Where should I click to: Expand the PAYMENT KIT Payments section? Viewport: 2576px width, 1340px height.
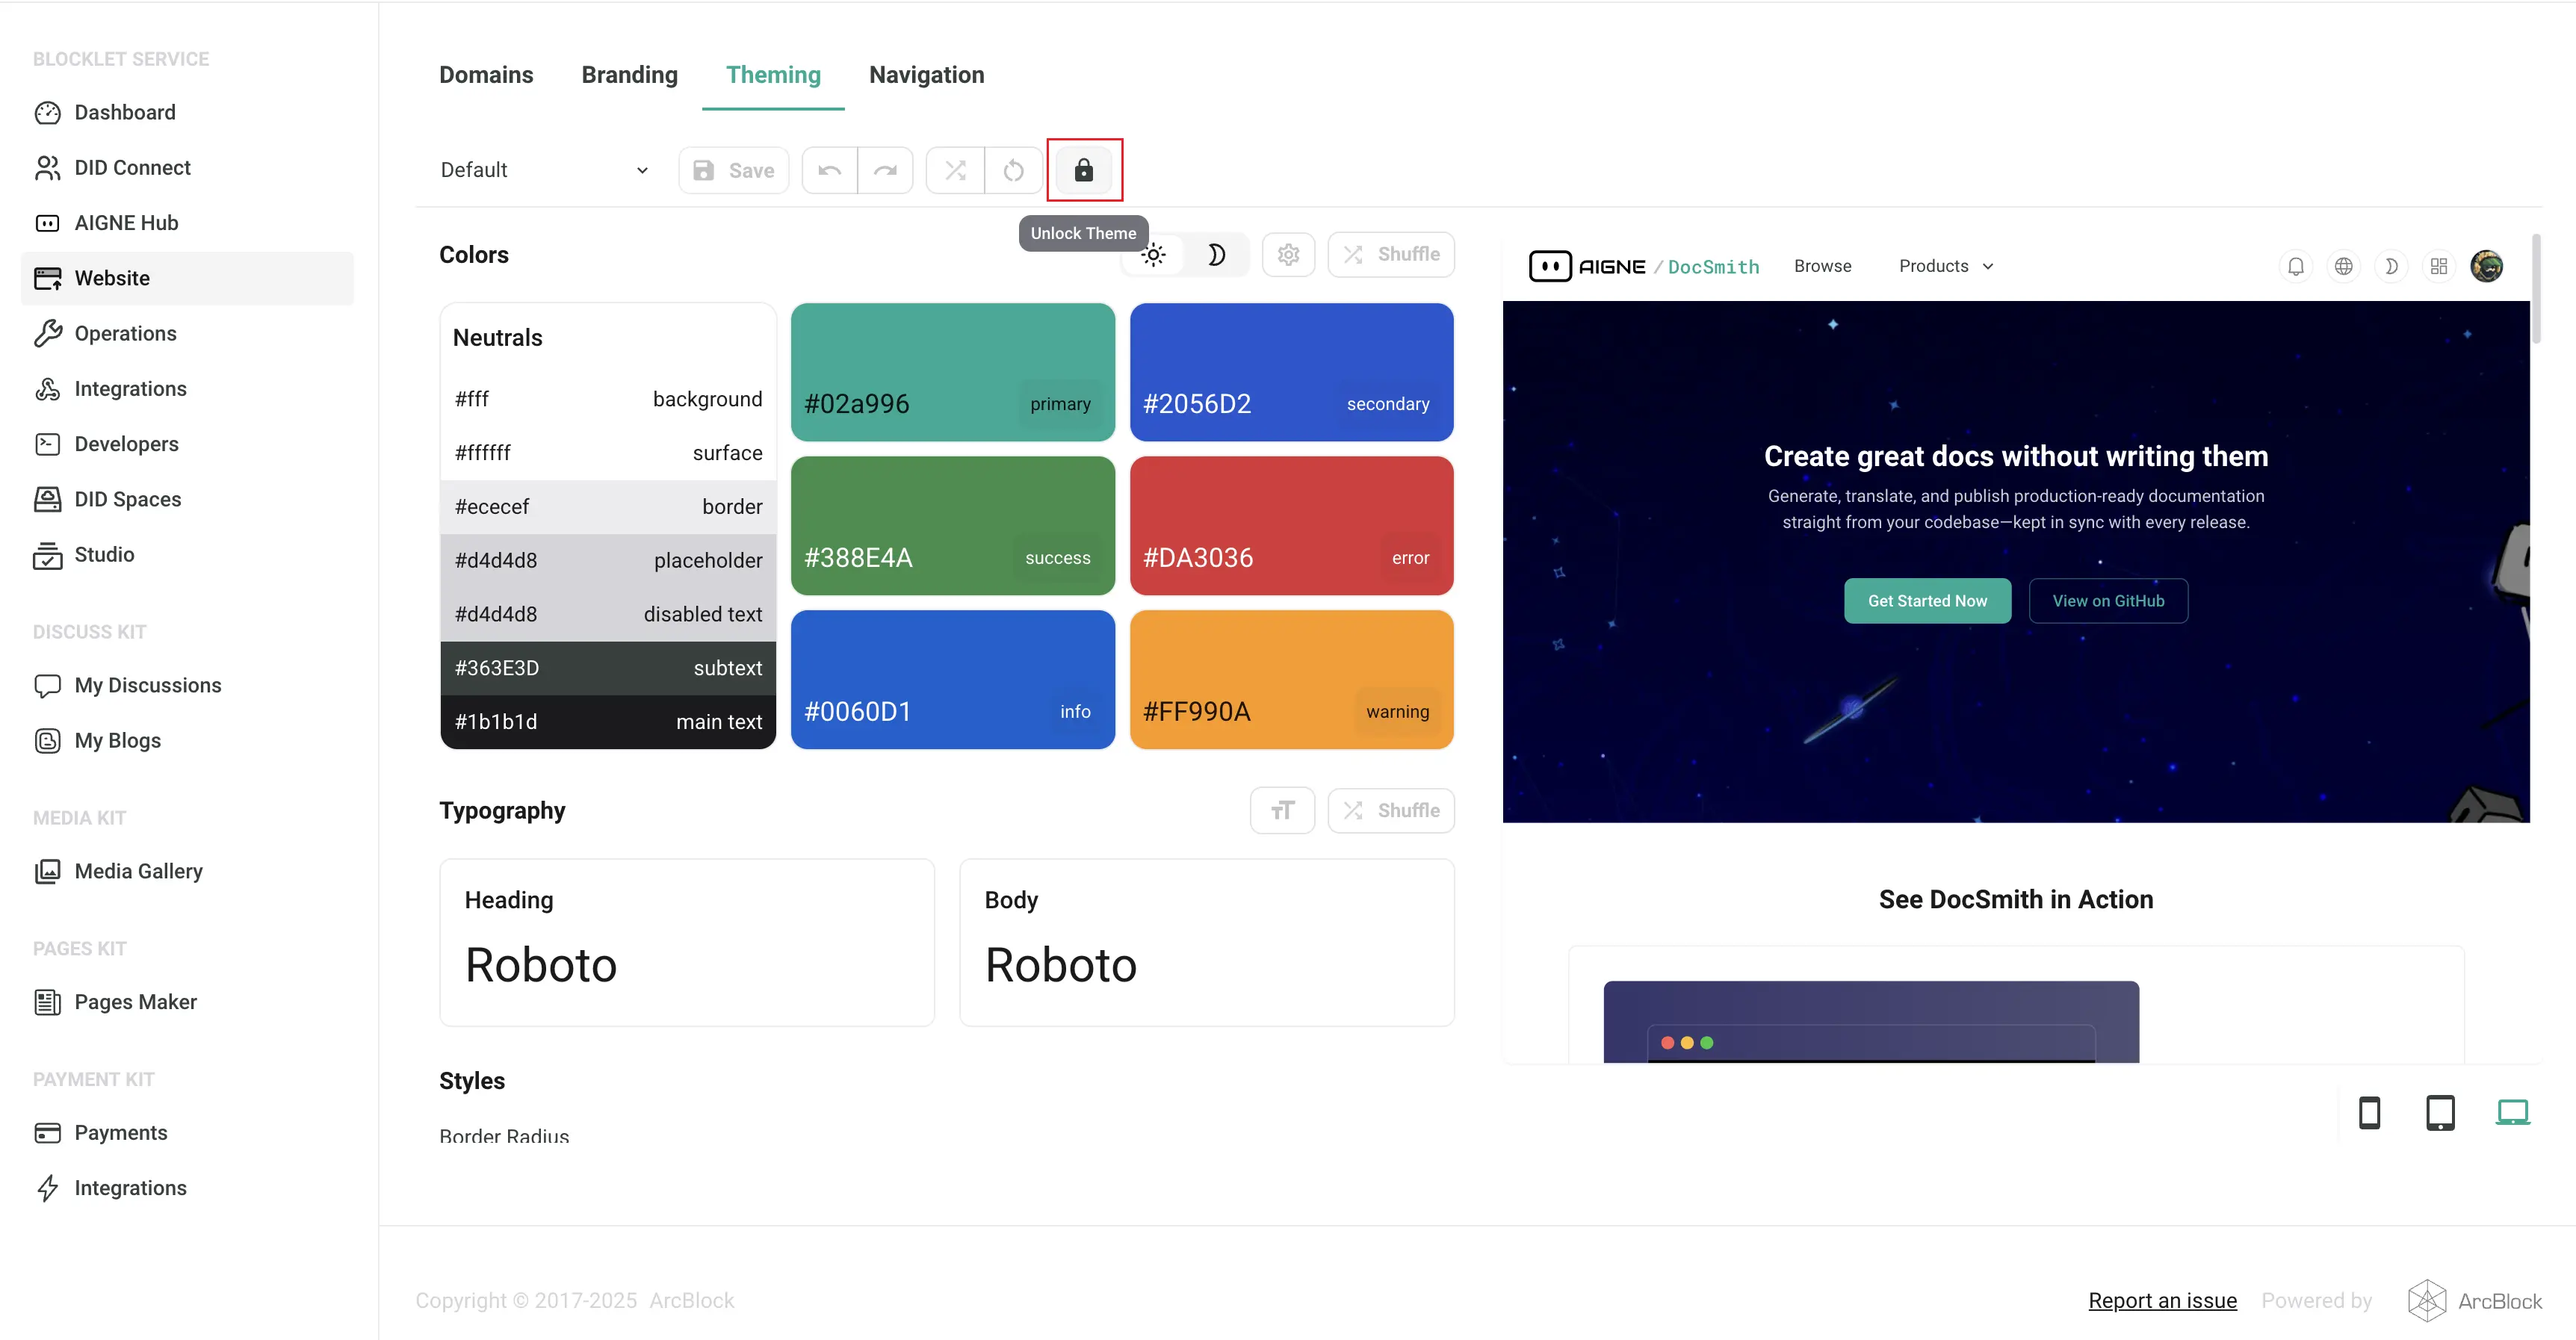click(x=120, y=1132)
